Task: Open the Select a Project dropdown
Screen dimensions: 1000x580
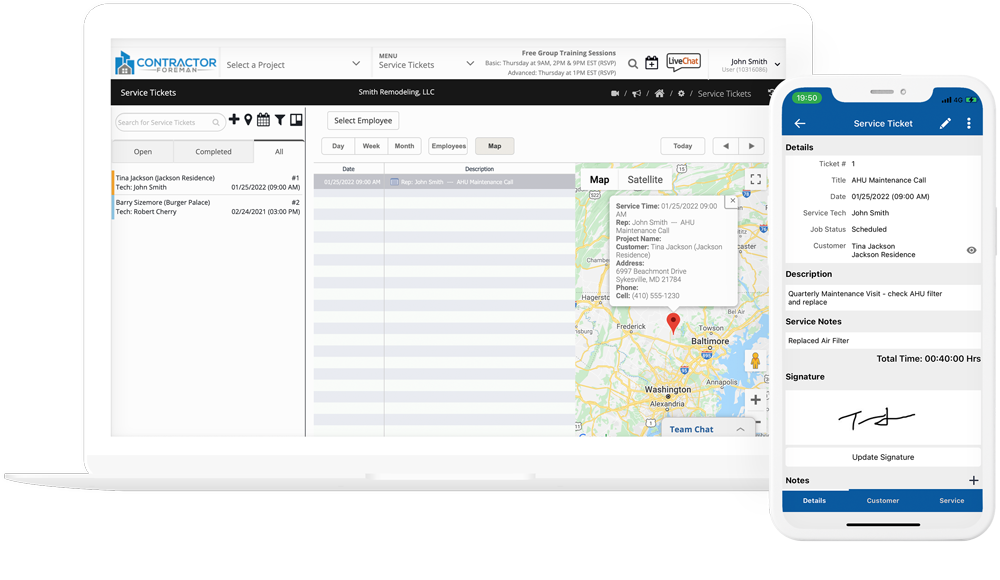Action: [x=293, y=64]
